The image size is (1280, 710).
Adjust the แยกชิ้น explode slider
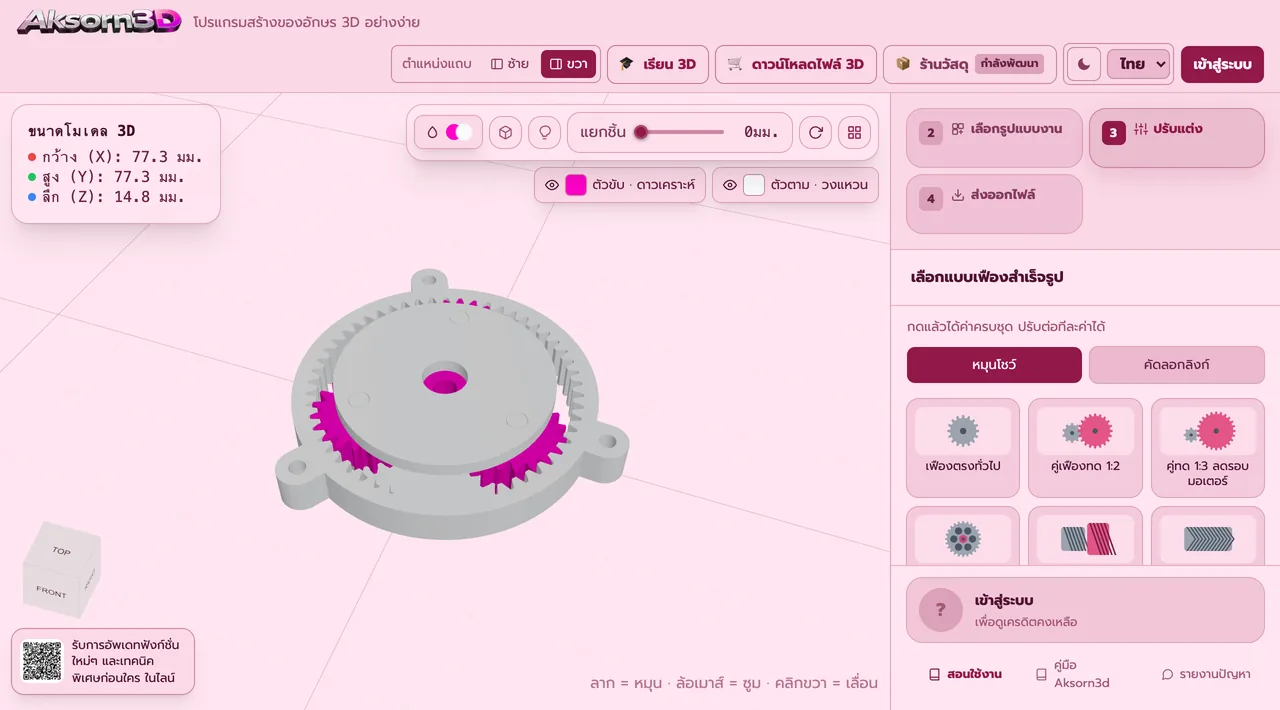tap(680, 132)
